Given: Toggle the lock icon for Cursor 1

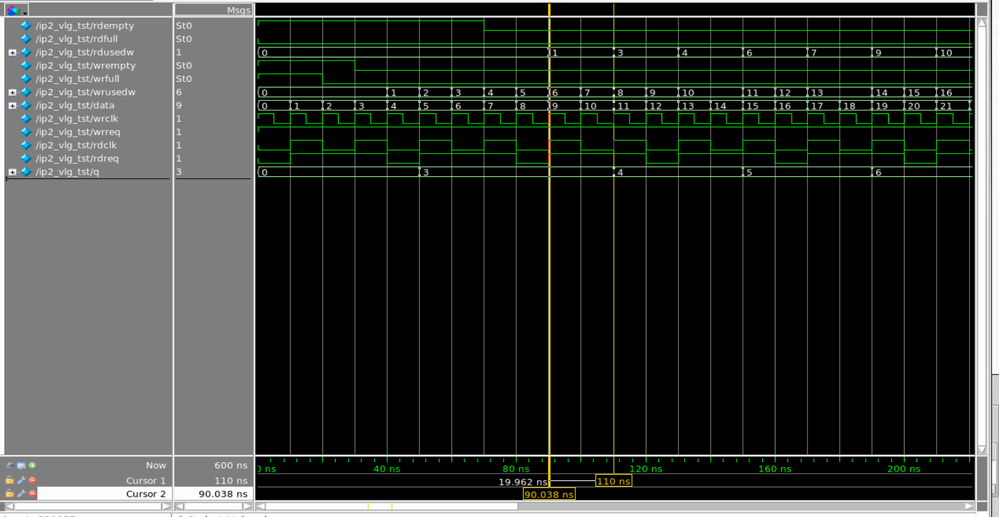Looking at the screenshot, I should [x=10, y=480].
